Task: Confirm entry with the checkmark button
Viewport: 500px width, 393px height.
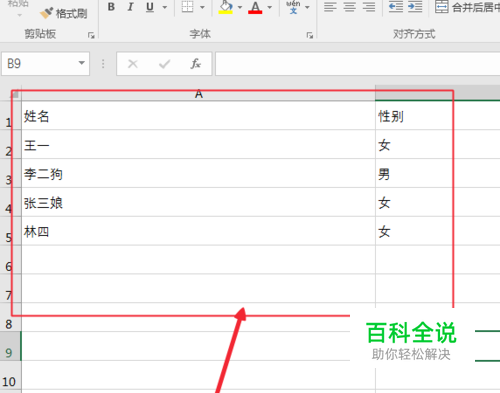Action: (164, 63)
